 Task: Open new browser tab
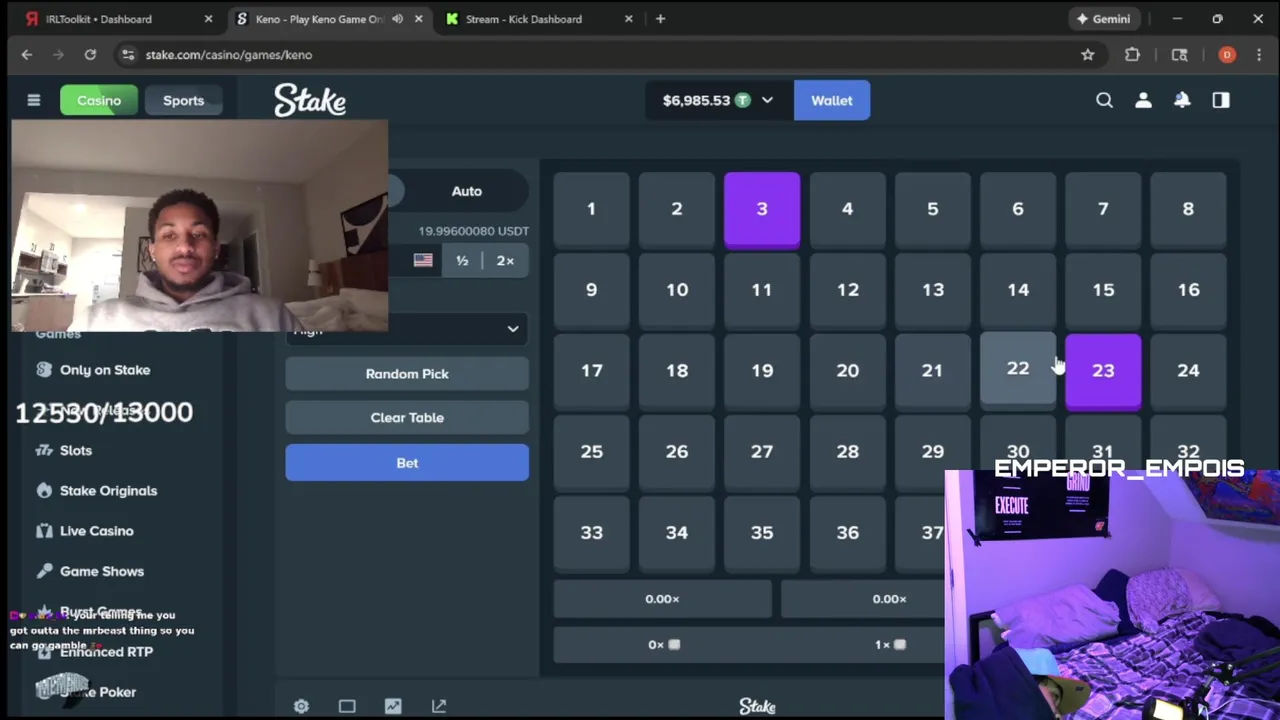pyautogui.click(x=660, y=19)
